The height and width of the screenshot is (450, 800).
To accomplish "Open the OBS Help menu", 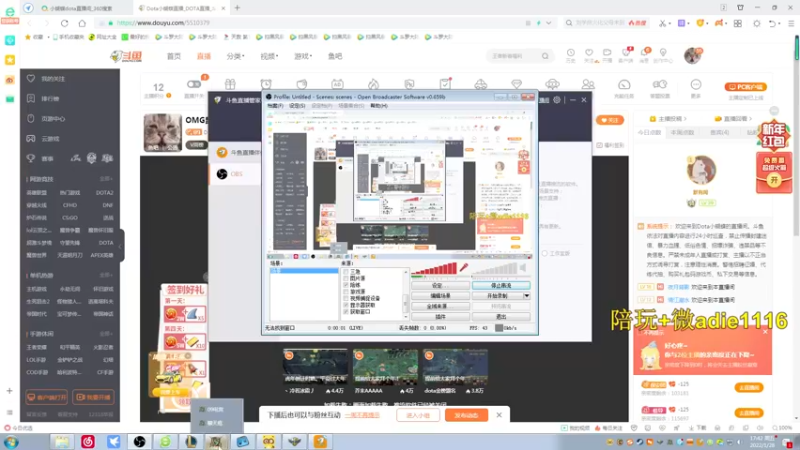I will 379,106.
